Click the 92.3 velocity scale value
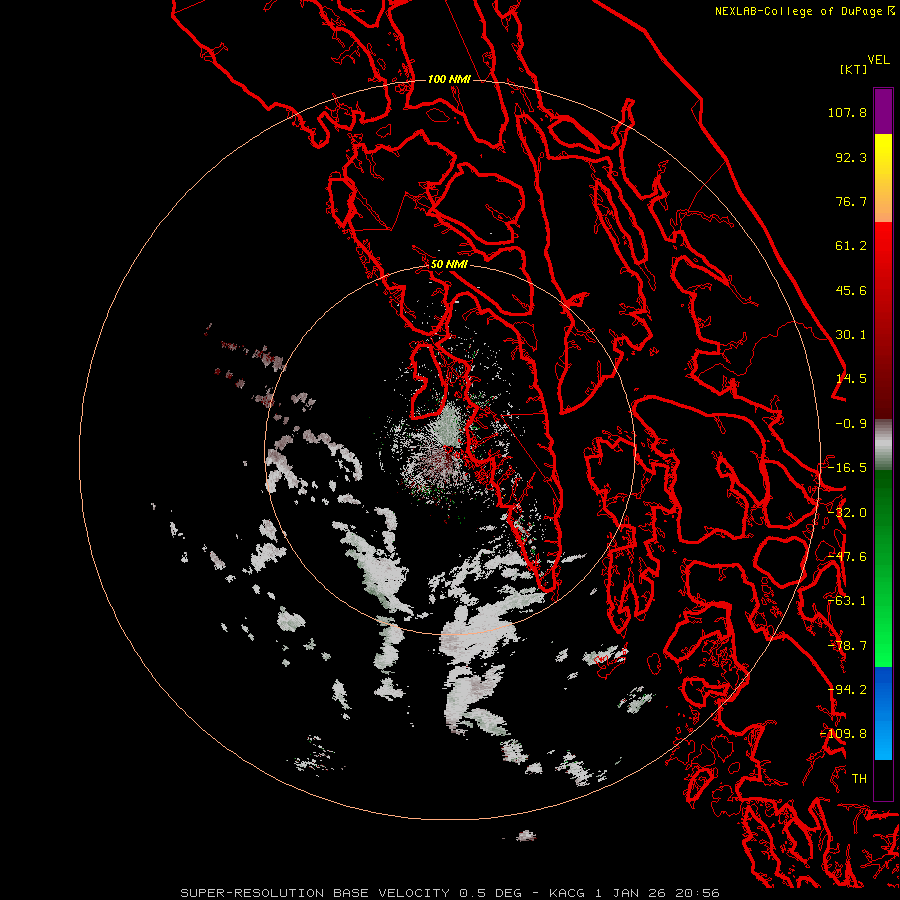900x900 pixels. point(851,157)
